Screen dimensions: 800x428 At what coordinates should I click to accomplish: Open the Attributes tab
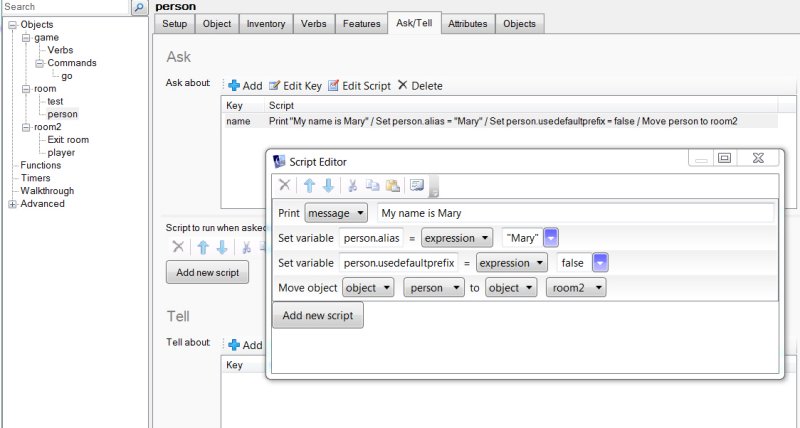tap(468, 23)
